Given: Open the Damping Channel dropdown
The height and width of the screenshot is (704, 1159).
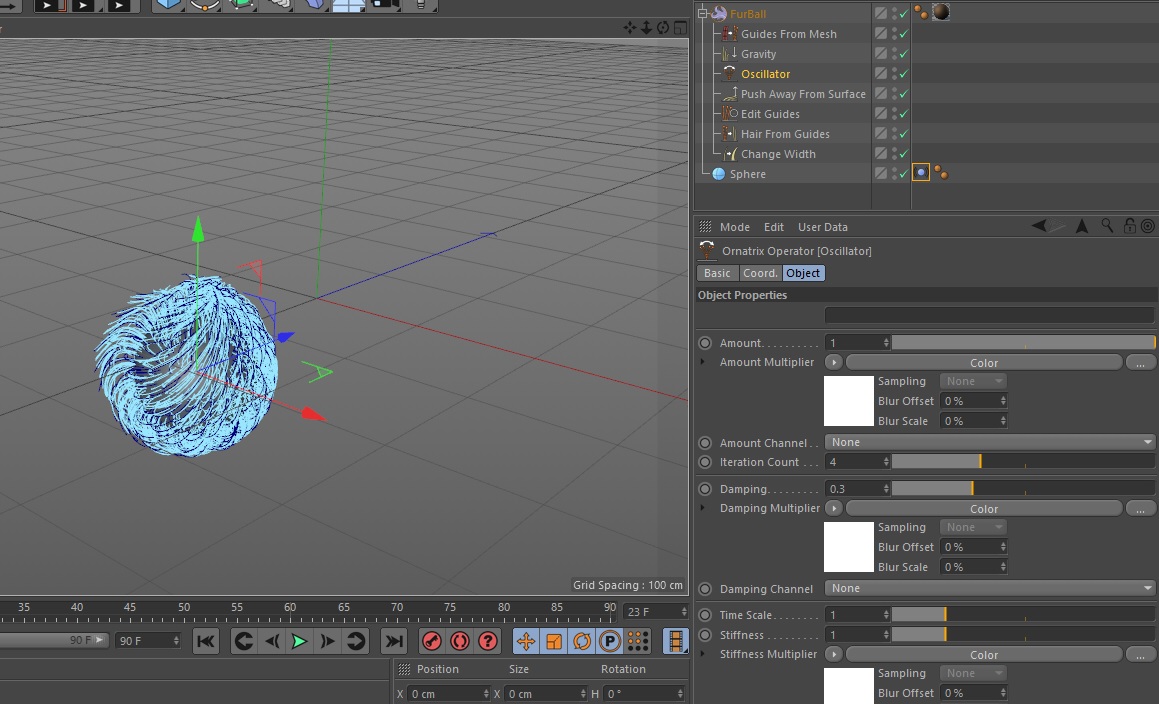Looking at the screenshot, I should (990, 589).
